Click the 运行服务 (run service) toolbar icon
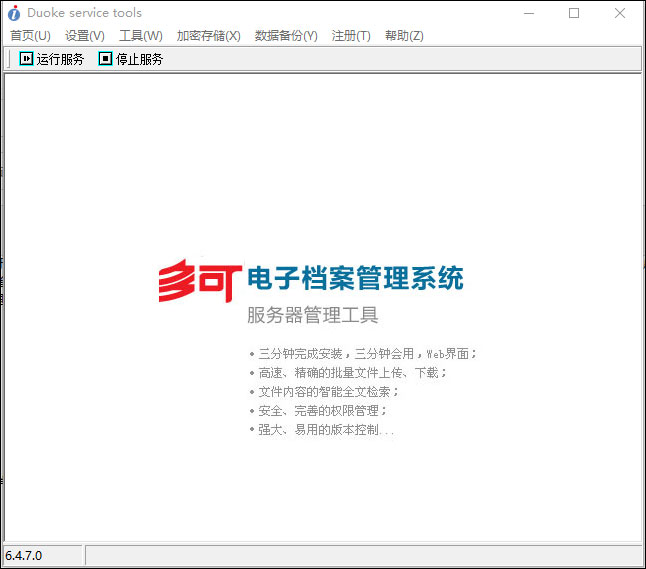The image size is (646, 569). 27,59
